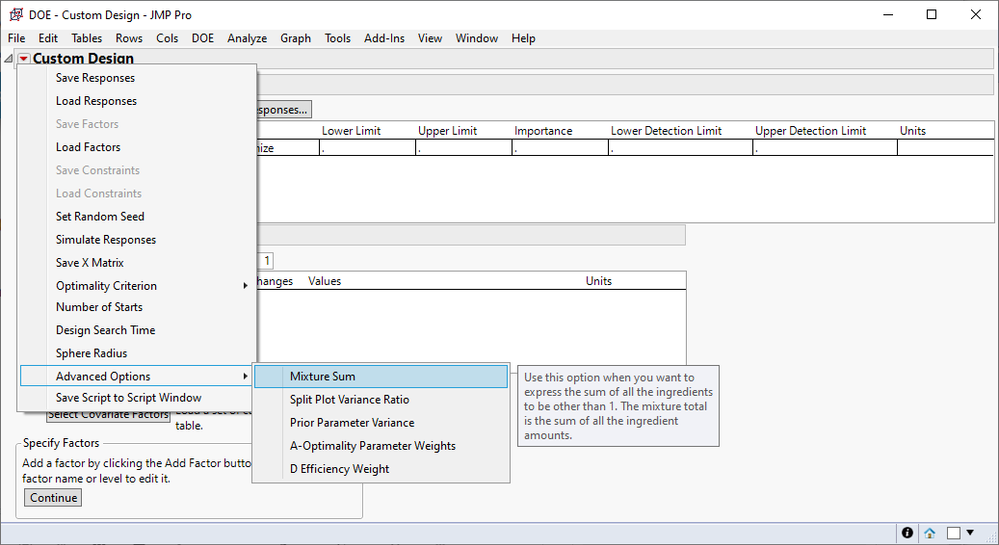Image resolution: width=999 pixels, height=545 pixels.
Task: Click the JMP app icon in title bar
Action: pyautogui.click(x=16, y=14)
